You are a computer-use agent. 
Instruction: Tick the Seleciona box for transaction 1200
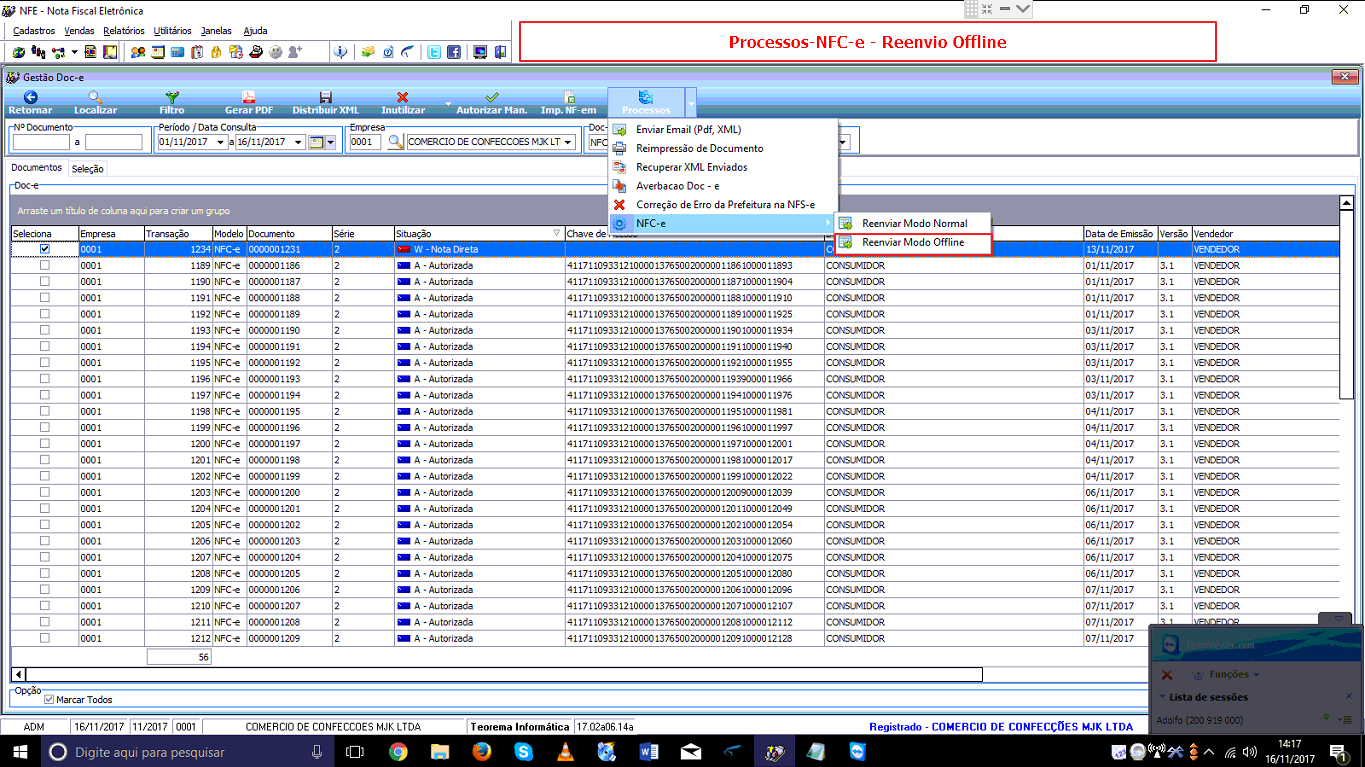coord(44,443)
